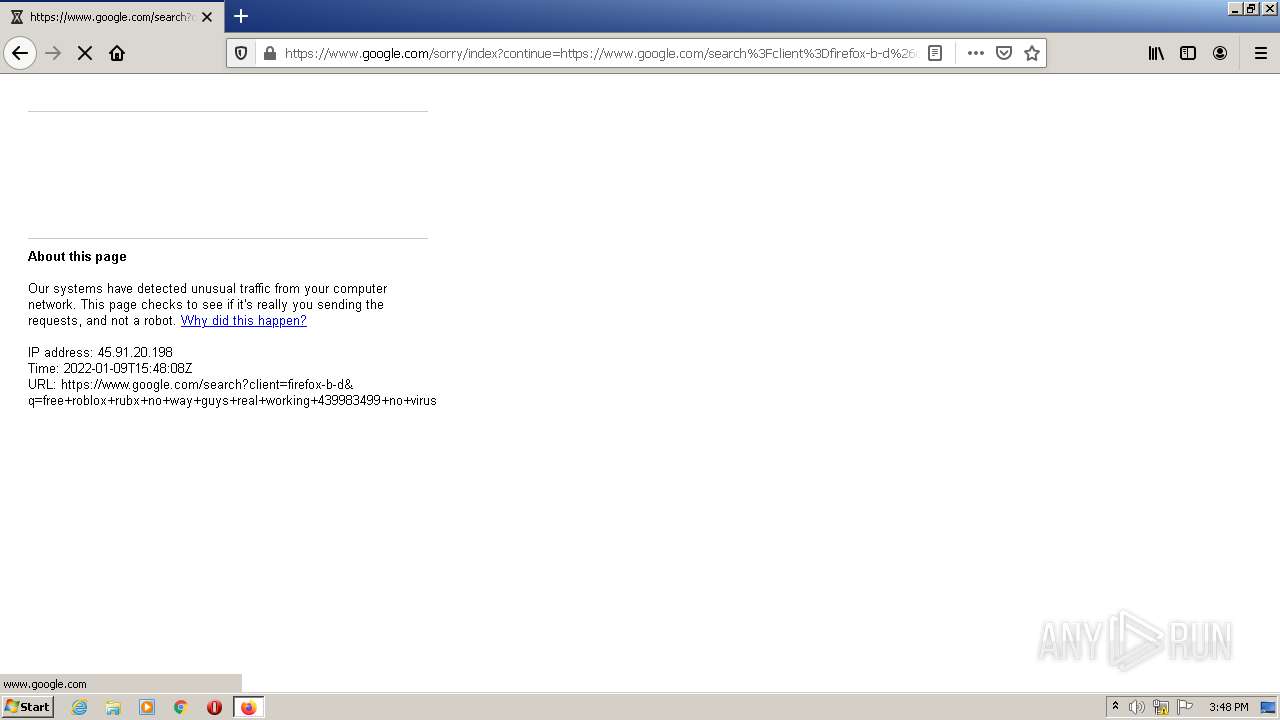Open page actions three-dot menu

976,53
